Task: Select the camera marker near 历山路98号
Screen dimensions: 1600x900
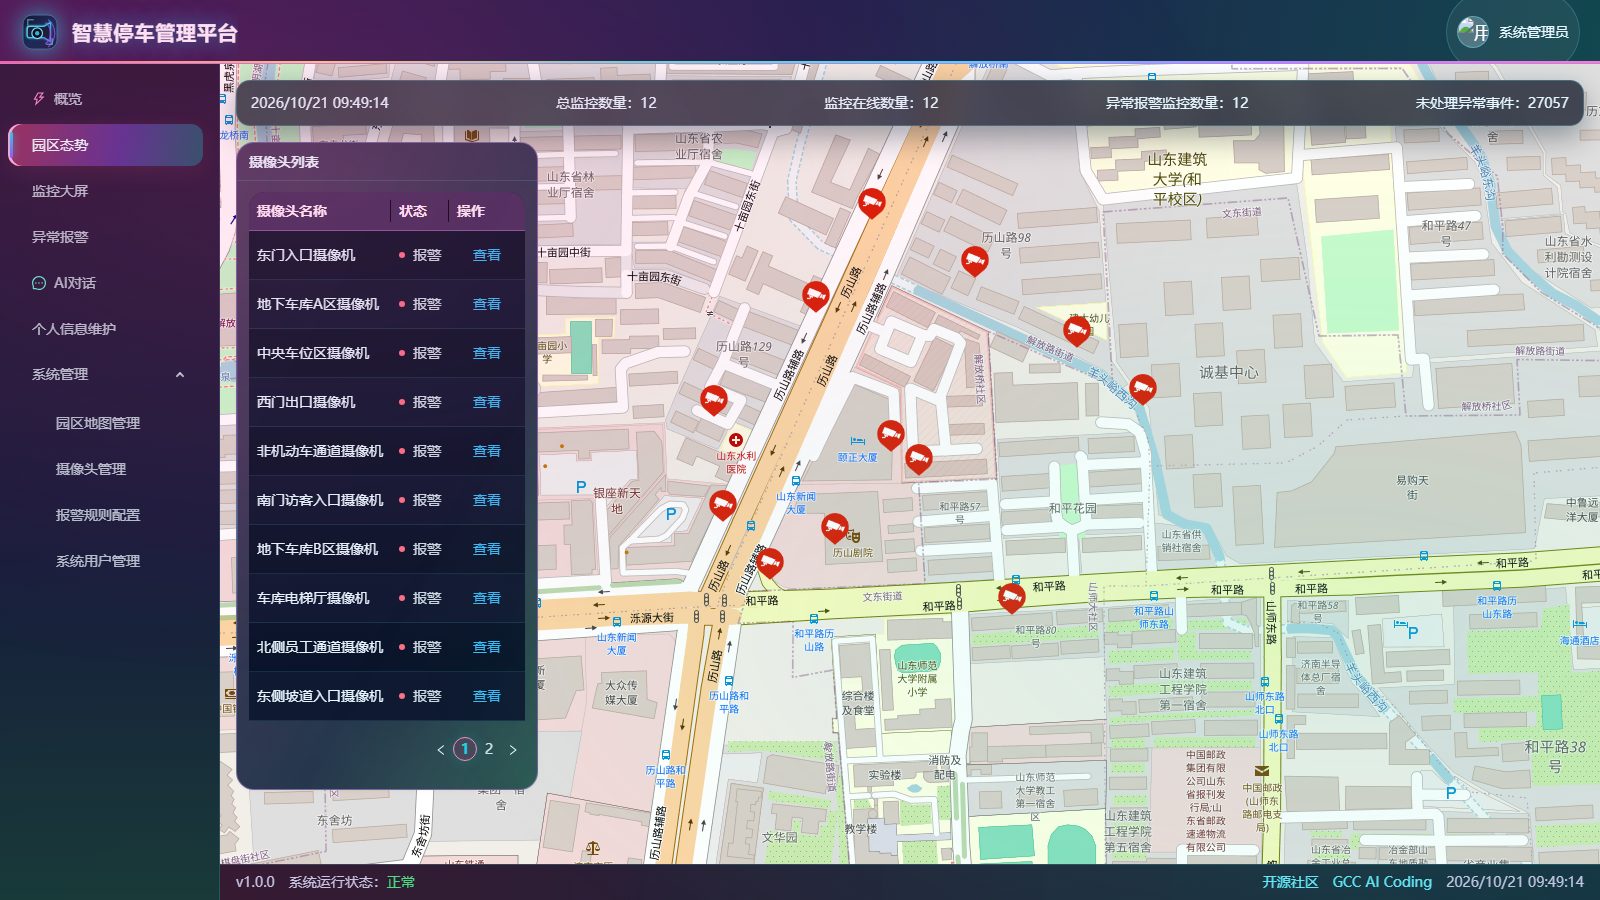Action: (x=975, y=261)
